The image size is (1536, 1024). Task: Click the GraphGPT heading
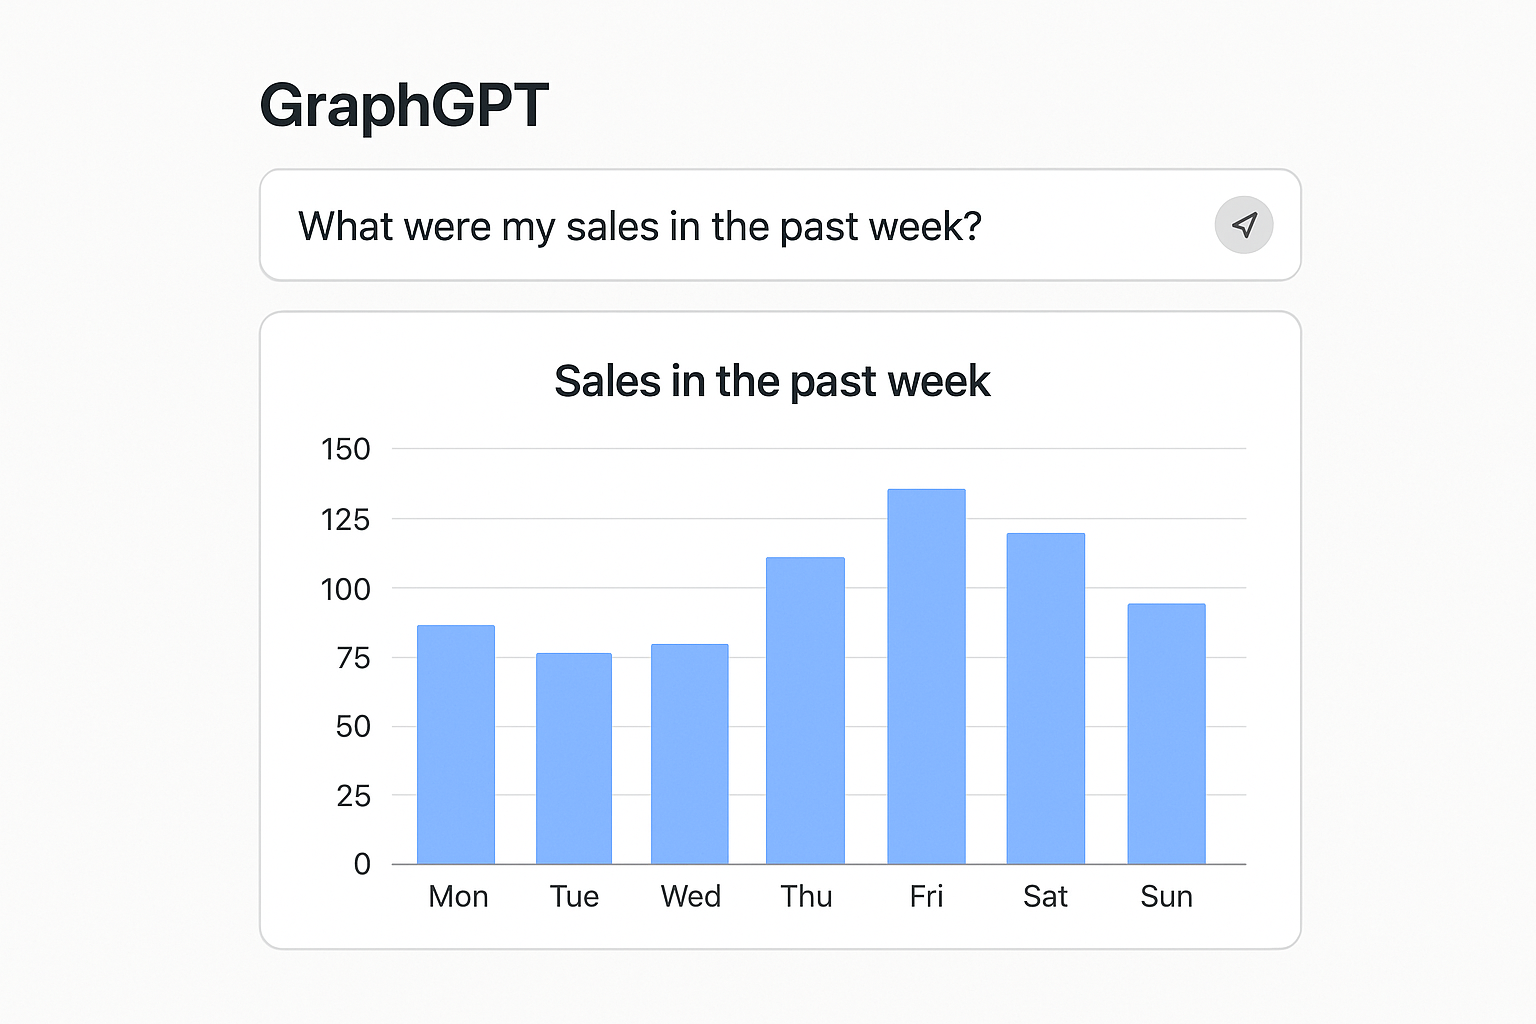[x=404, y=105]
